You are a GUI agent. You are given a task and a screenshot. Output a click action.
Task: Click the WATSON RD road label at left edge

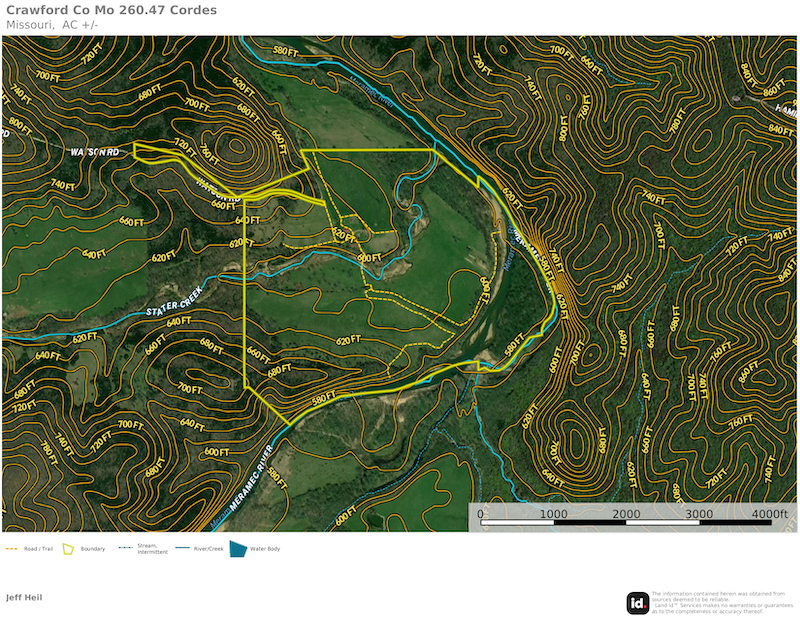point(94,152)
